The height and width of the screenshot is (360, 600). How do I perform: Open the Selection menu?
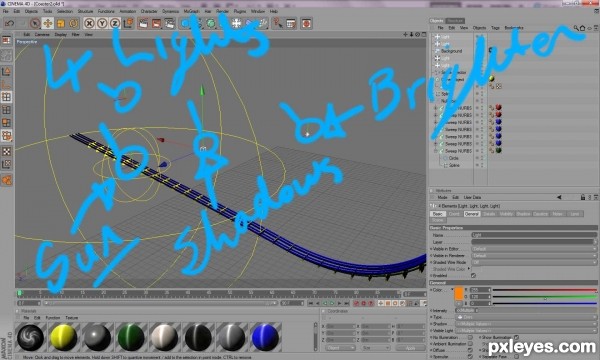point(65,11)
